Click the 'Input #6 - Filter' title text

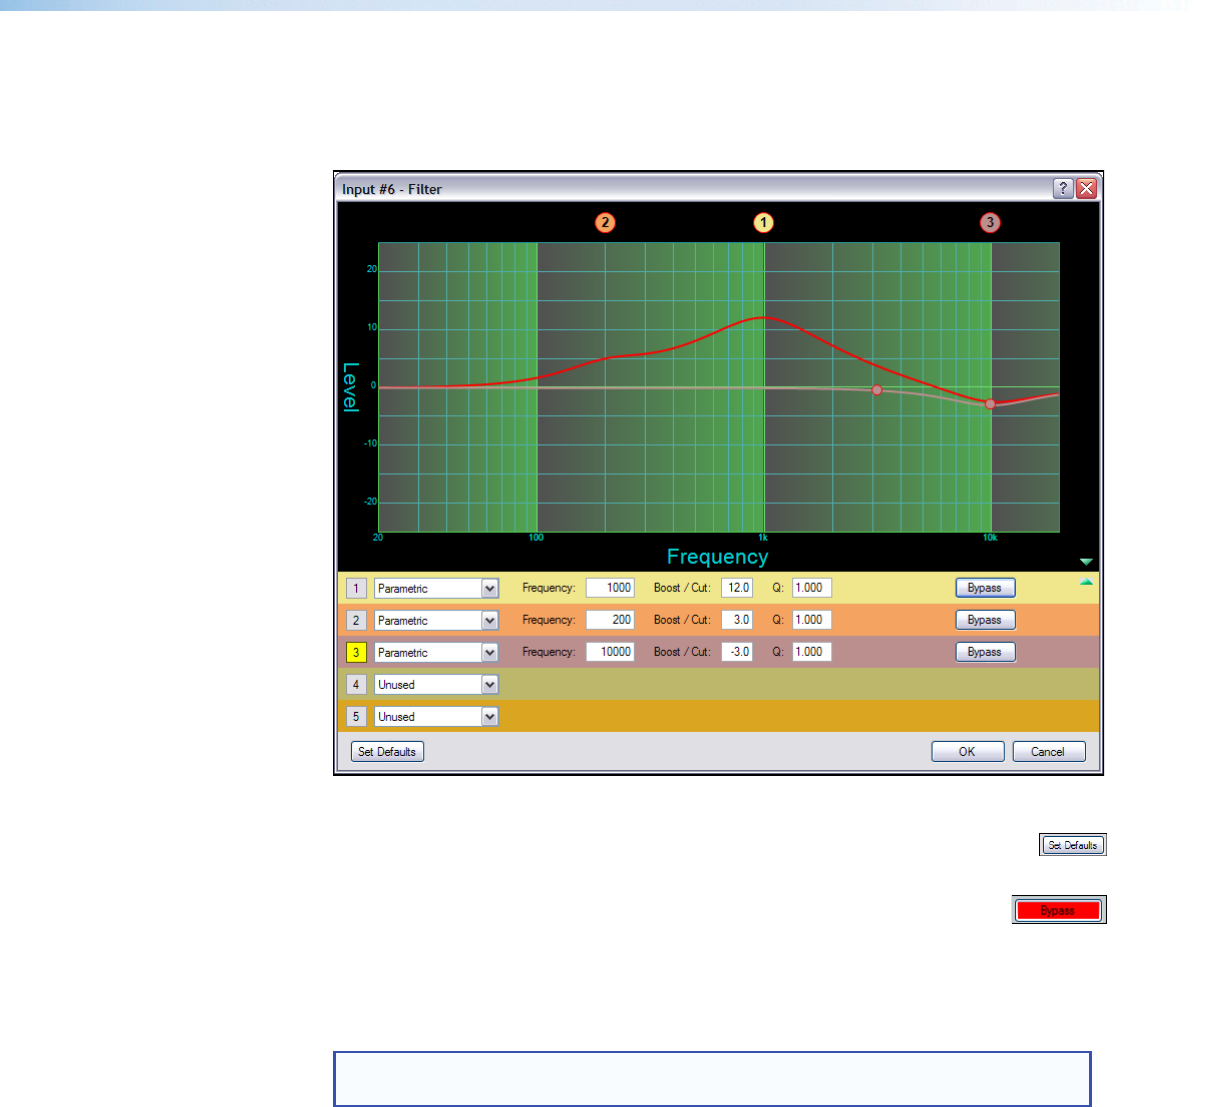coord(392,189)
